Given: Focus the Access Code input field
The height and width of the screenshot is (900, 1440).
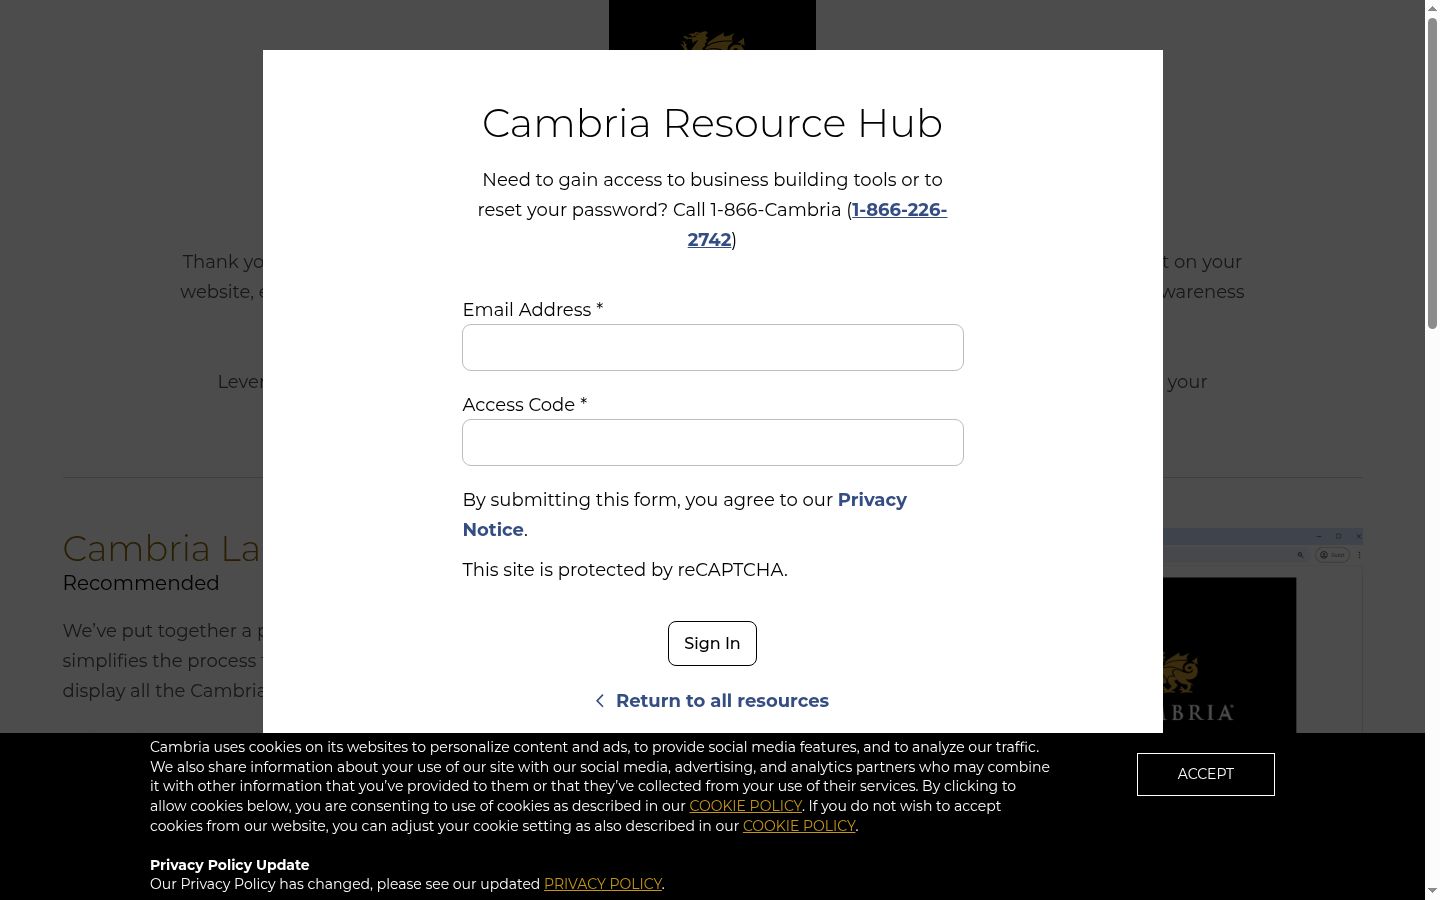Looking at the screenshot, I should point(712,442).
